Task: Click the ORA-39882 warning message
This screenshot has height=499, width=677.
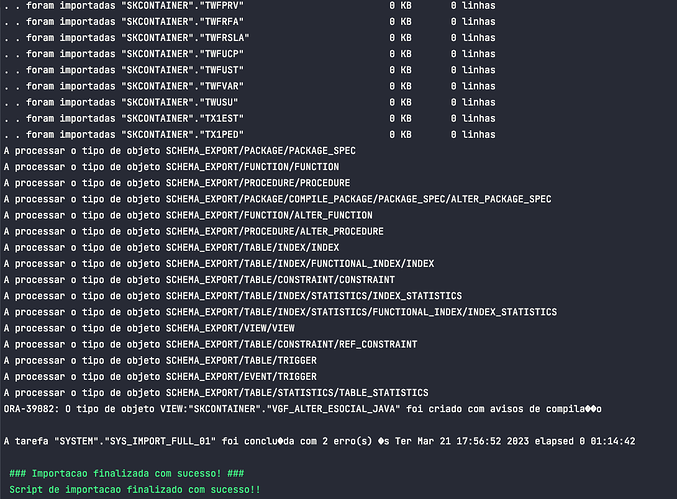Action: (x=302, y=409)
